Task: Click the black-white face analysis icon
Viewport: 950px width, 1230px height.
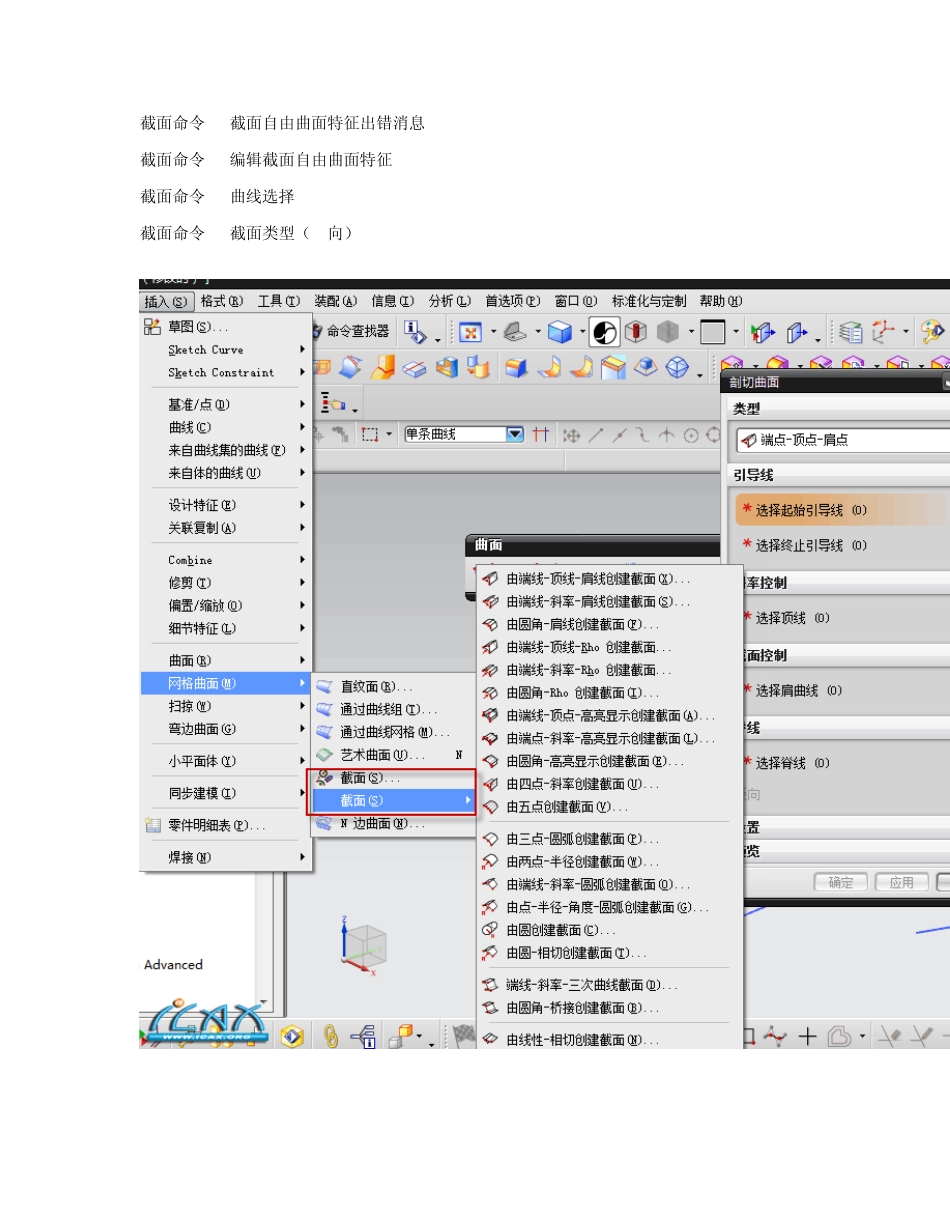Action: point(604,331)
